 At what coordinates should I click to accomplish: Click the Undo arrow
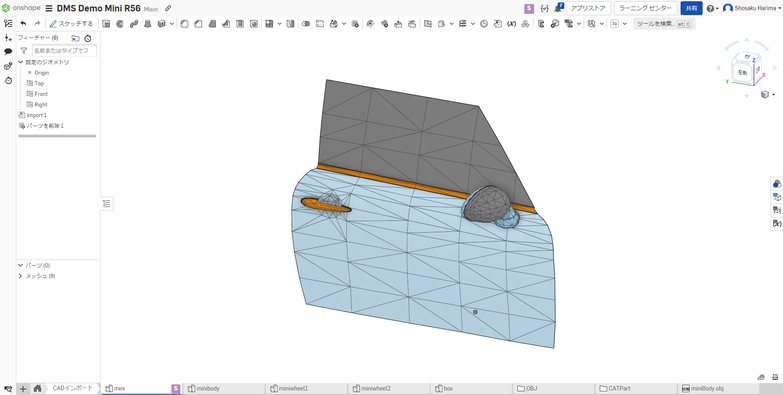tap(23, 23)
